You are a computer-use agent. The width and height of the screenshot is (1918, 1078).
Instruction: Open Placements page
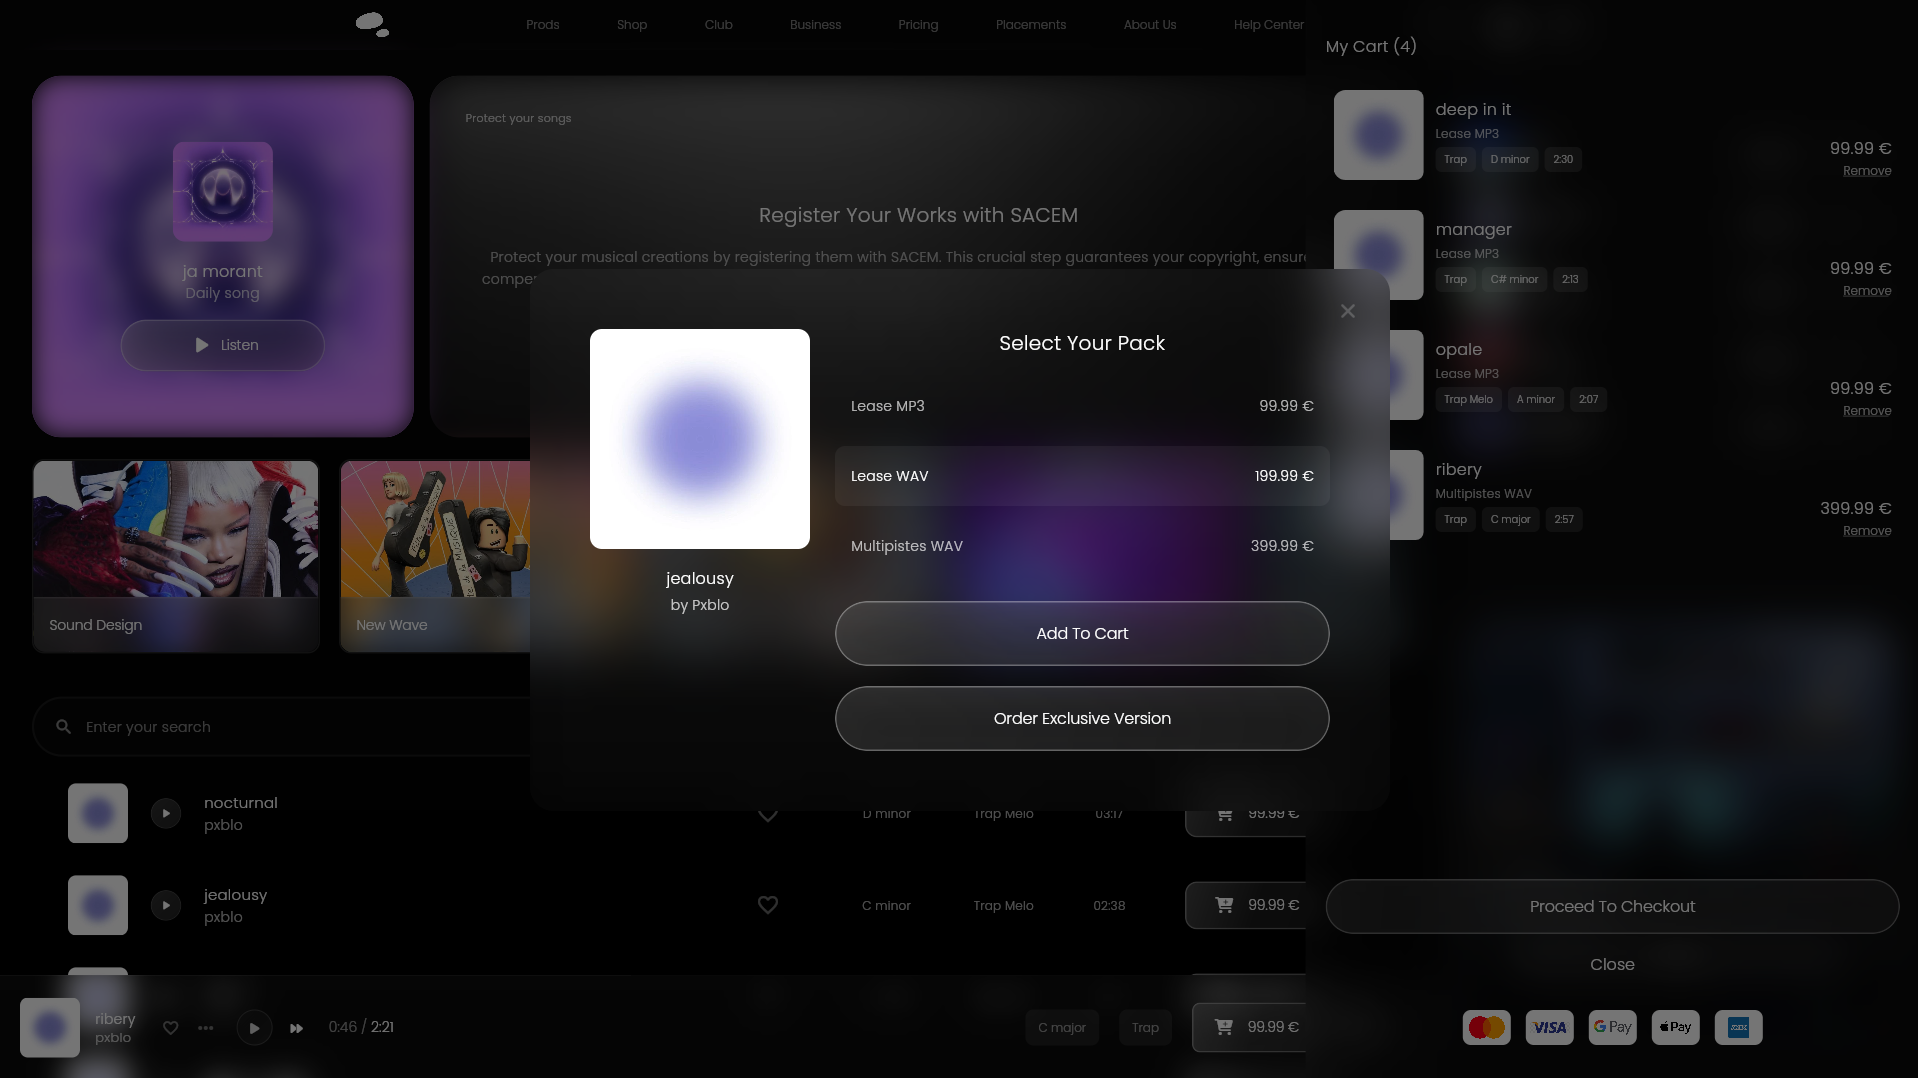pyautogui.click(x=1031, y=25)
